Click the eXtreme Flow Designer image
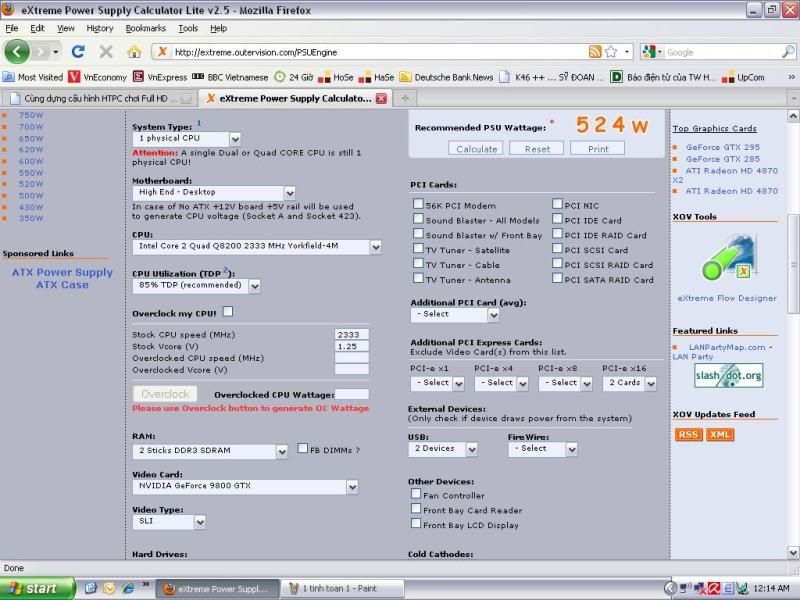The width and height of the screenshot is (800, 600). coord(727,257)
